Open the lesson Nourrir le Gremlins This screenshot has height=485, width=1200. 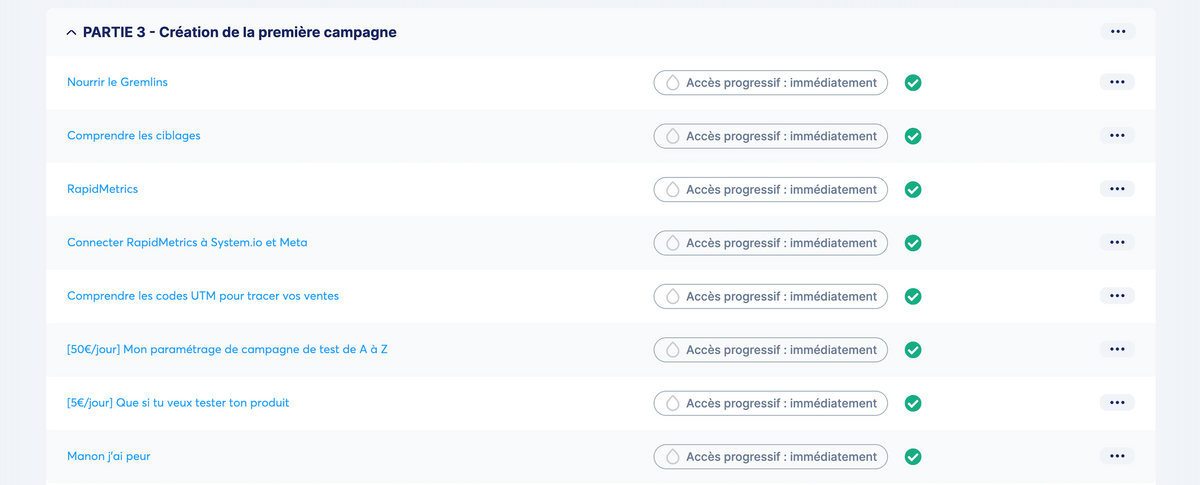coord(117,82)
